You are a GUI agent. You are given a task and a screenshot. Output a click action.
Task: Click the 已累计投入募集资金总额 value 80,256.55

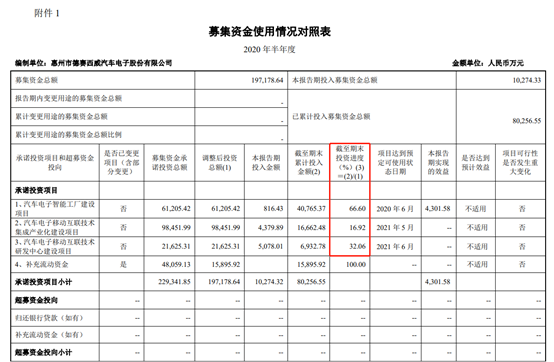pos(526,121)
